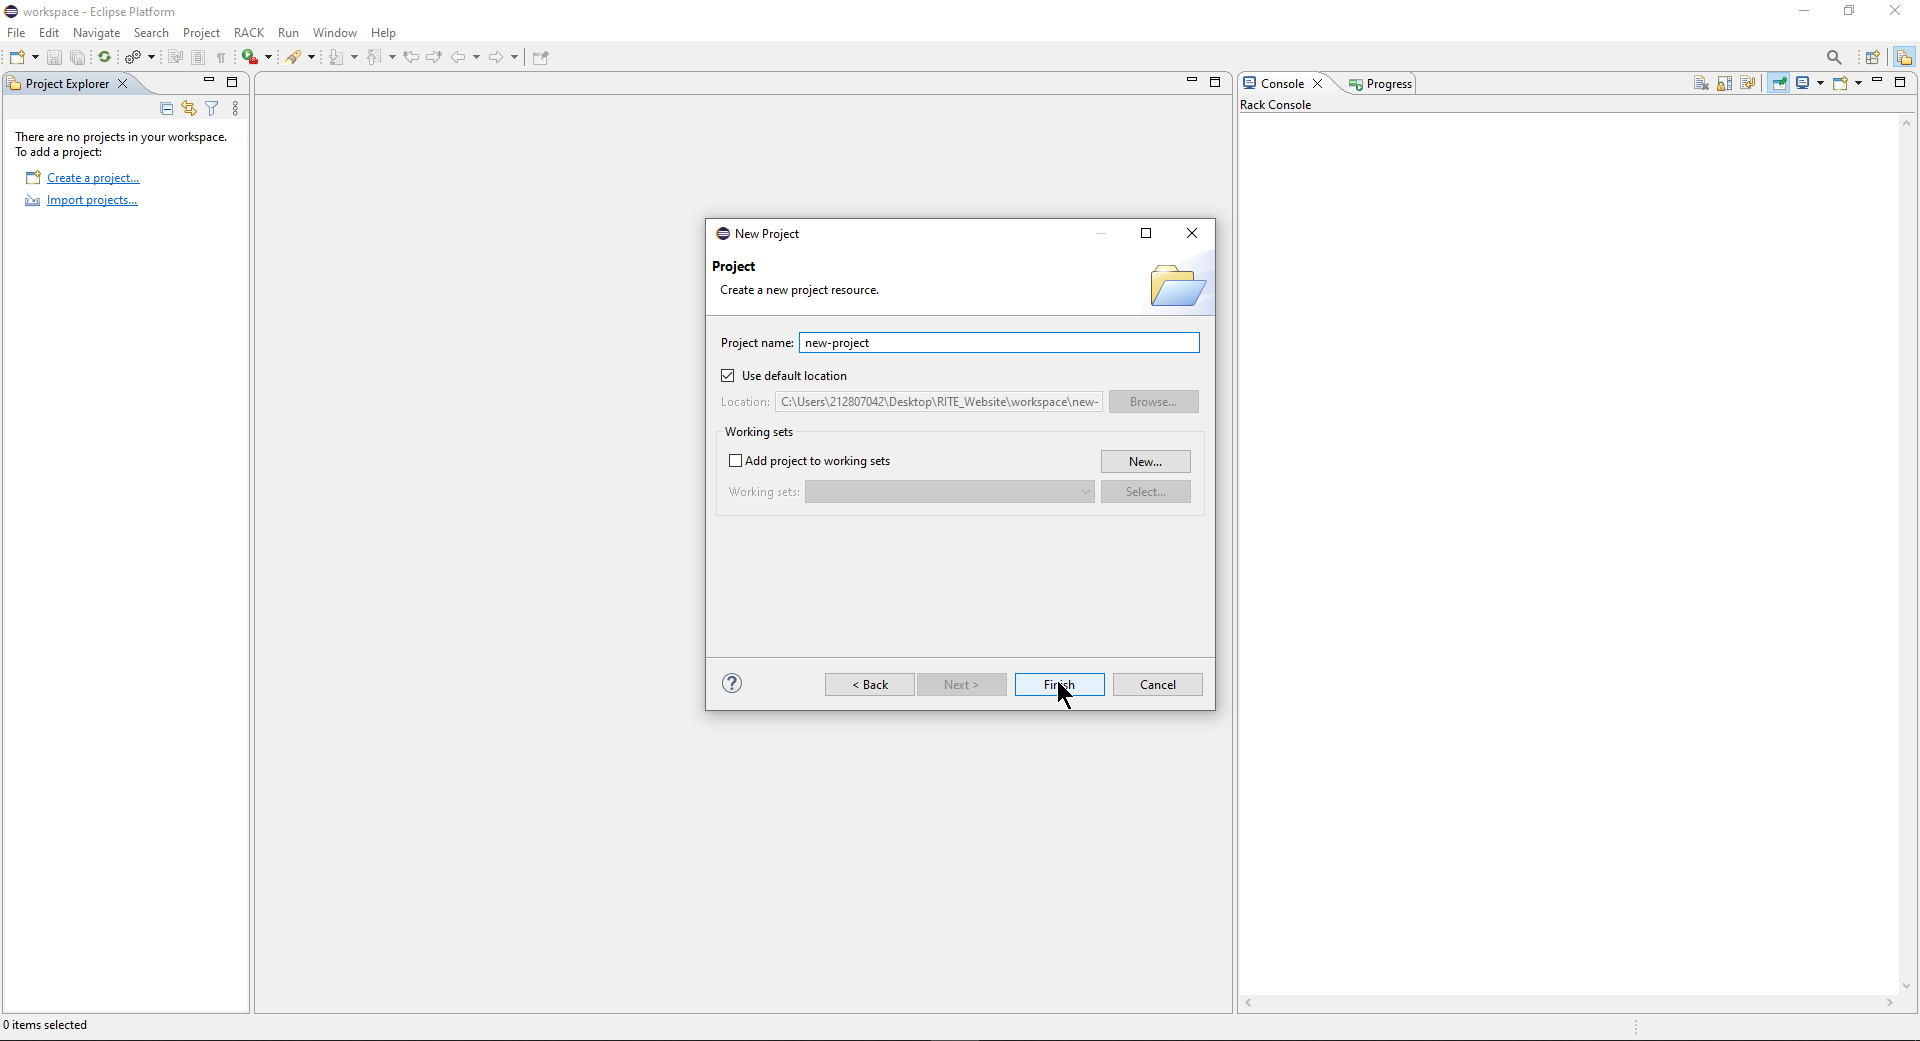Uncheck Use default location checkbox
This screenshot has height=1041, width=1920.
pos(728,376)
